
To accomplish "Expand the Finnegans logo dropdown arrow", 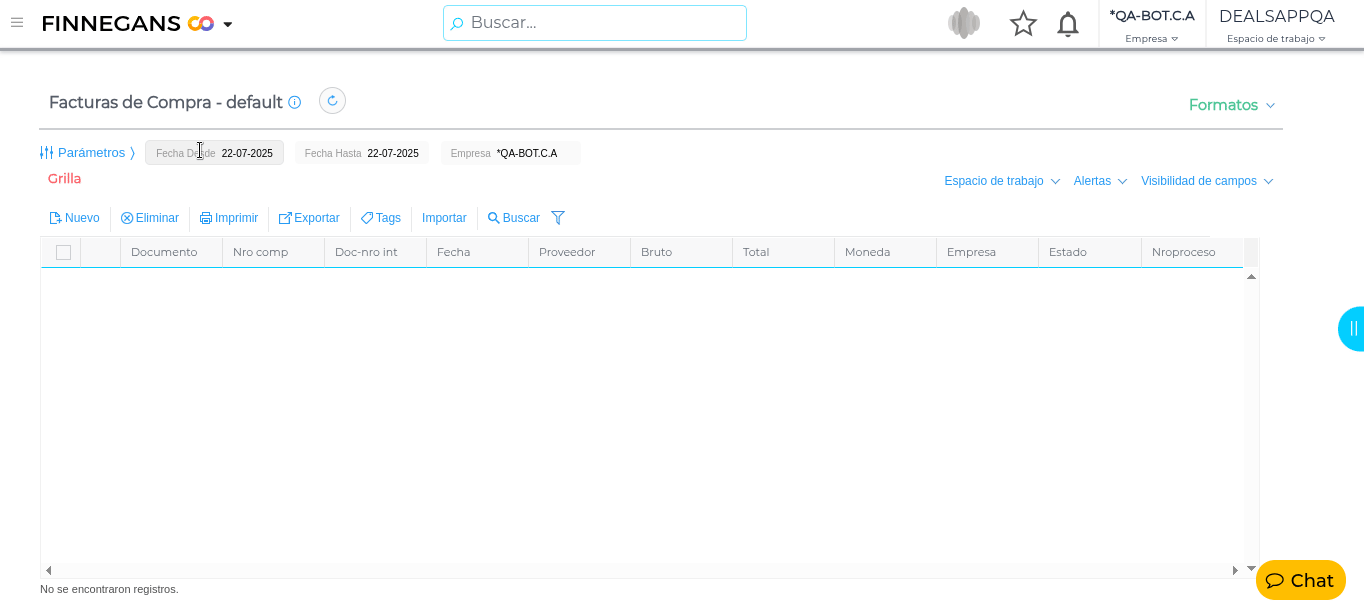I will pos(228,24).
